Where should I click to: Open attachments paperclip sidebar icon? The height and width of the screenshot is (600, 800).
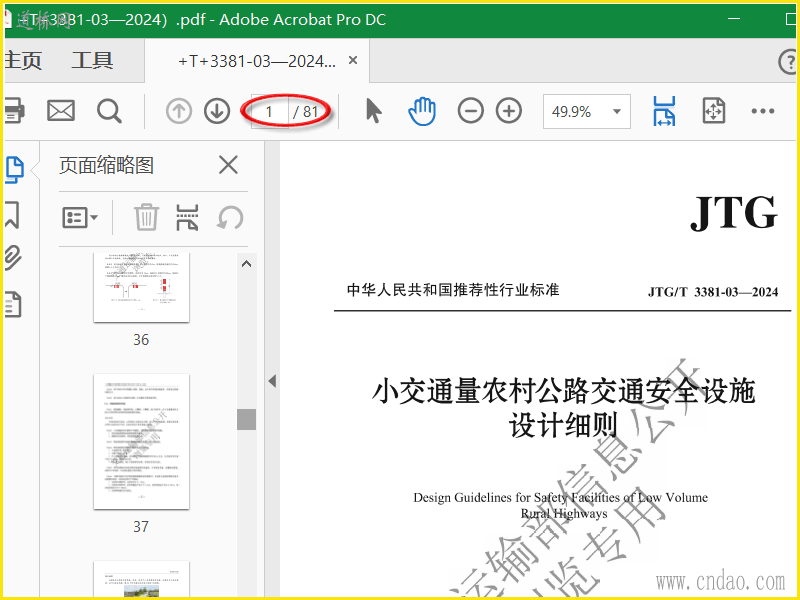pyautogui.click(x=13, y=258)
